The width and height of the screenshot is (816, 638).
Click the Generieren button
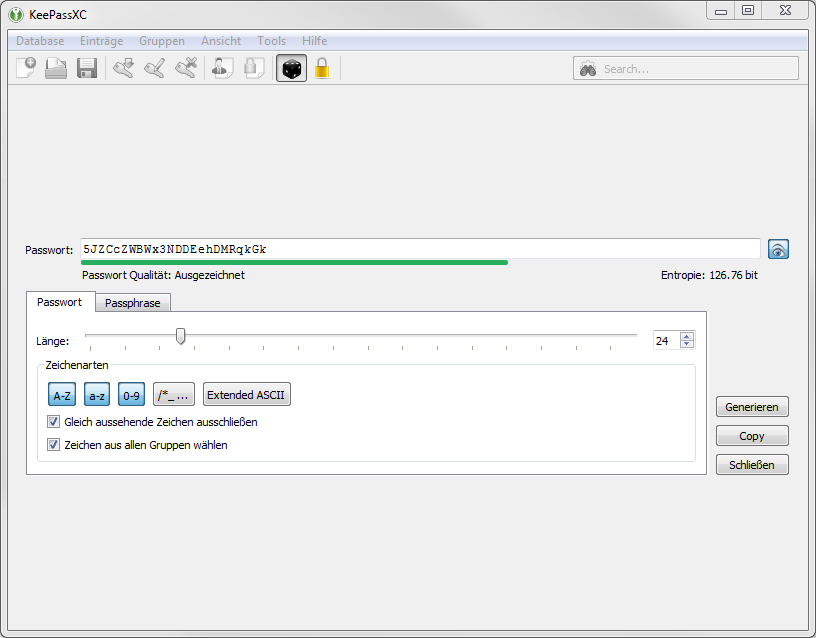pos(752,407)
